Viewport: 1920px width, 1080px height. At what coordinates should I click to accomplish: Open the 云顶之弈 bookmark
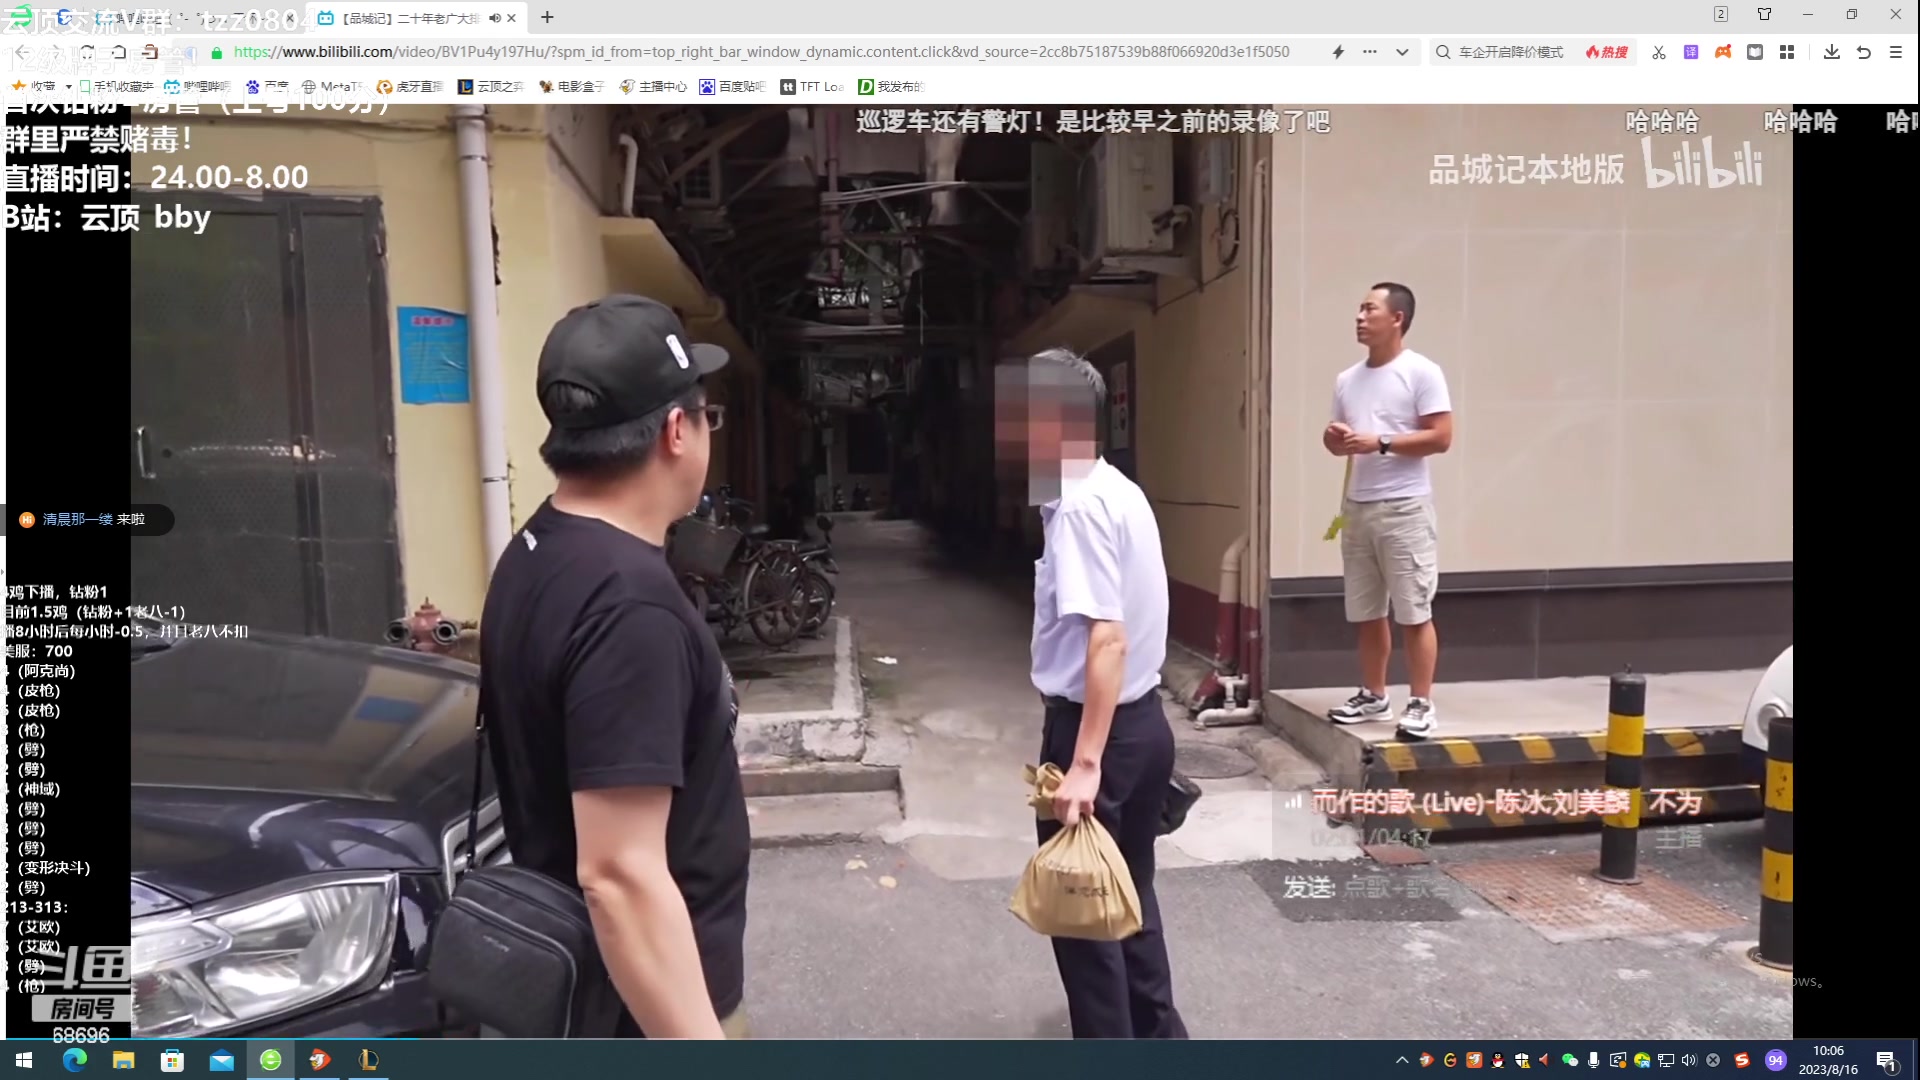[x=491, y=87]
